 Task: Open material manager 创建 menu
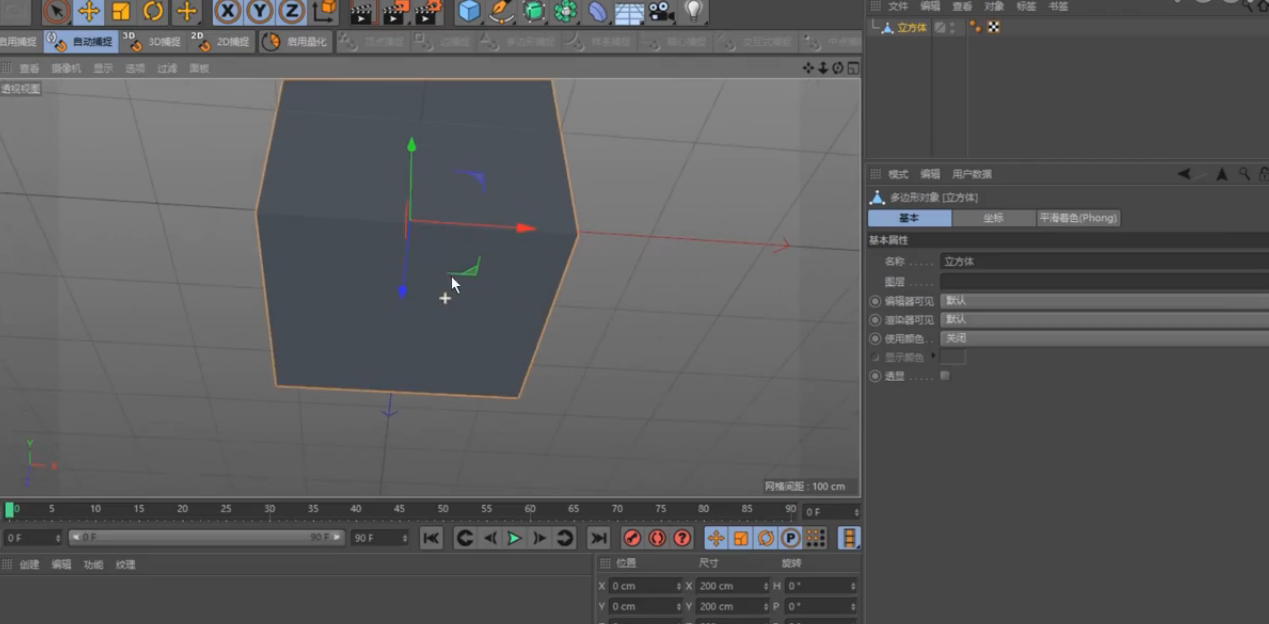pos(29,564)
